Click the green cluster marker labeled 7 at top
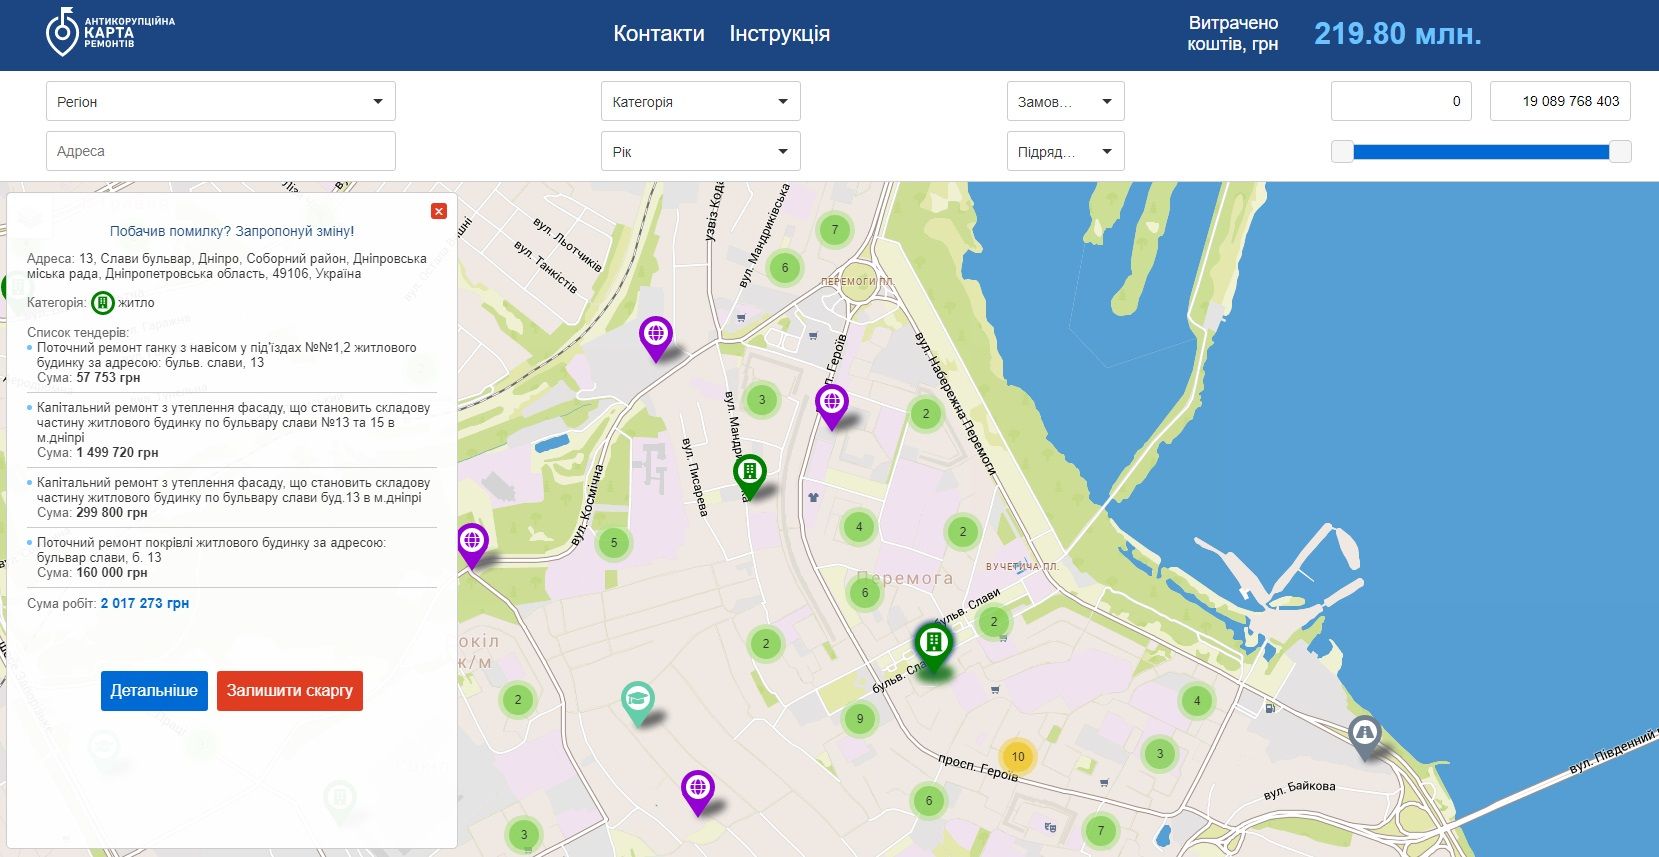This screenshot has height=857, width=1659. pyautogui.click(x=835, y=230)
